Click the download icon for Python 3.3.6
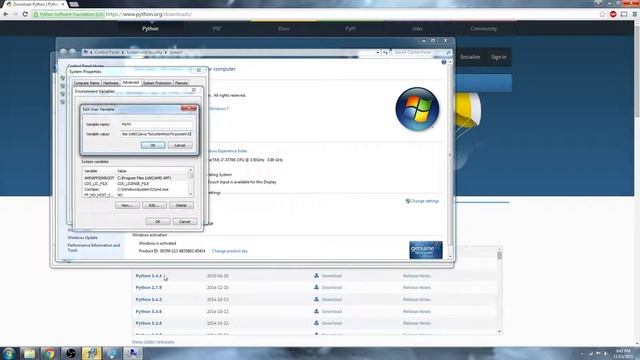Screen dimensions: 640x360 316,311
